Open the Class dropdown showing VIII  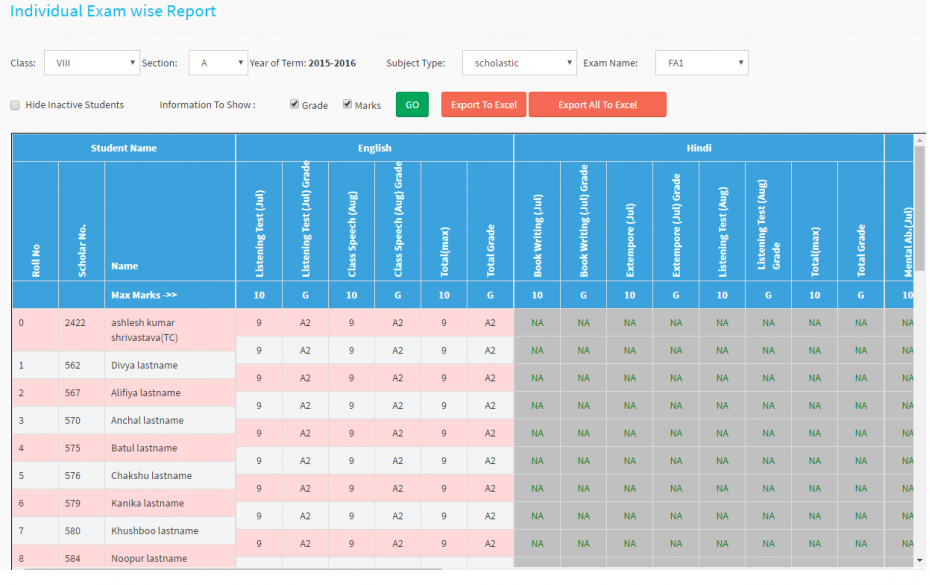coord(90,62)
